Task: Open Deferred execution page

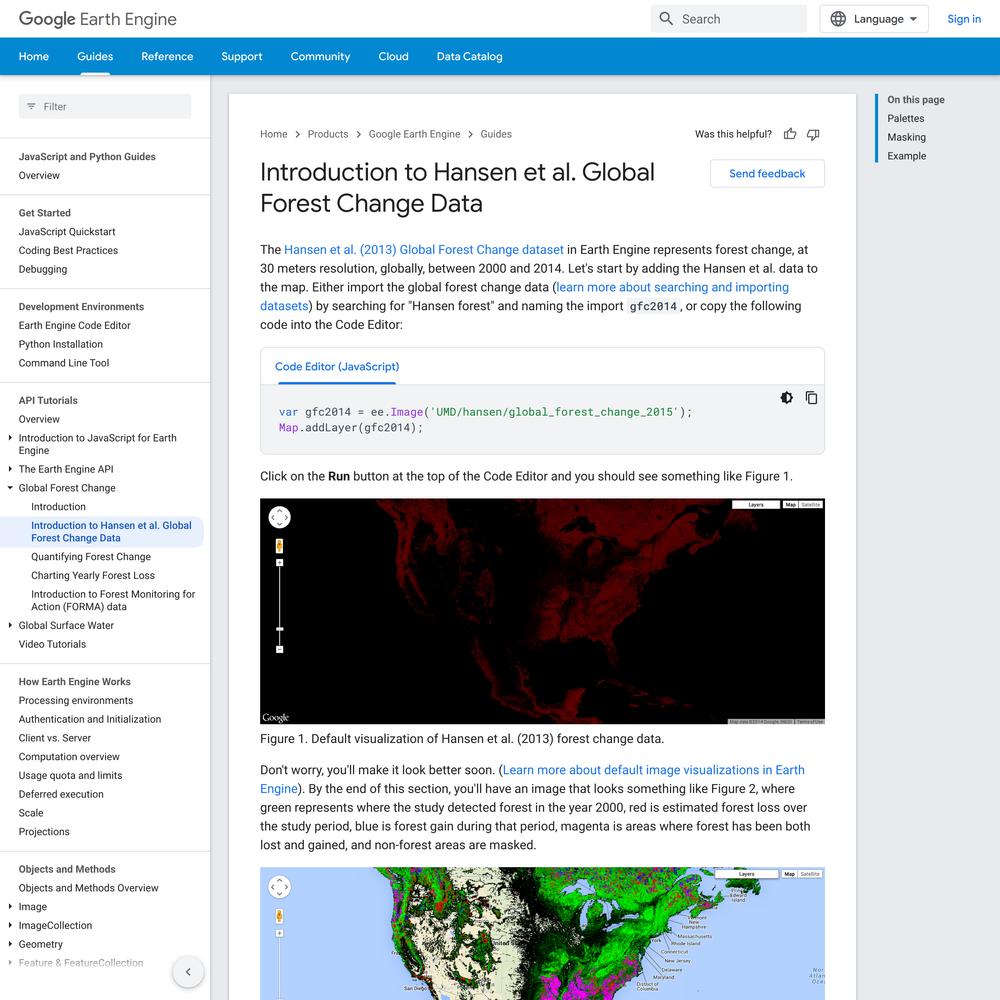Action: (x=61, y=795)
